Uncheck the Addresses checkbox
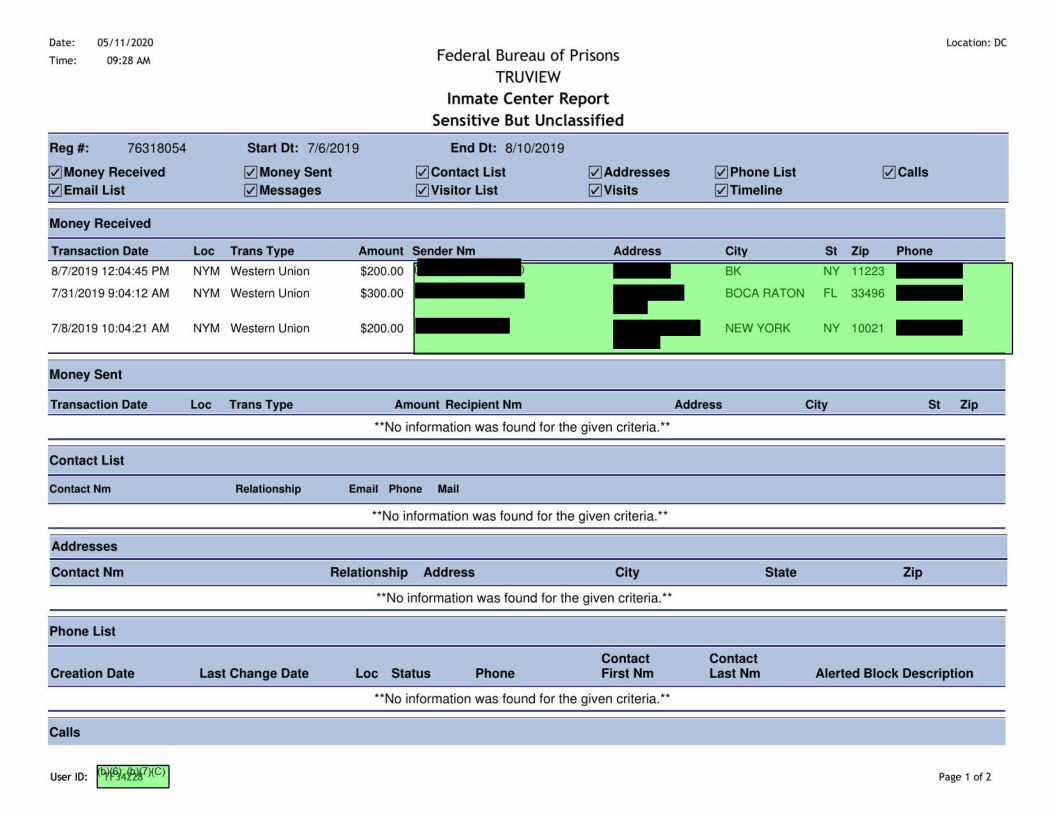The height and width of the screenshot is (816, 1056). point(597,172)
